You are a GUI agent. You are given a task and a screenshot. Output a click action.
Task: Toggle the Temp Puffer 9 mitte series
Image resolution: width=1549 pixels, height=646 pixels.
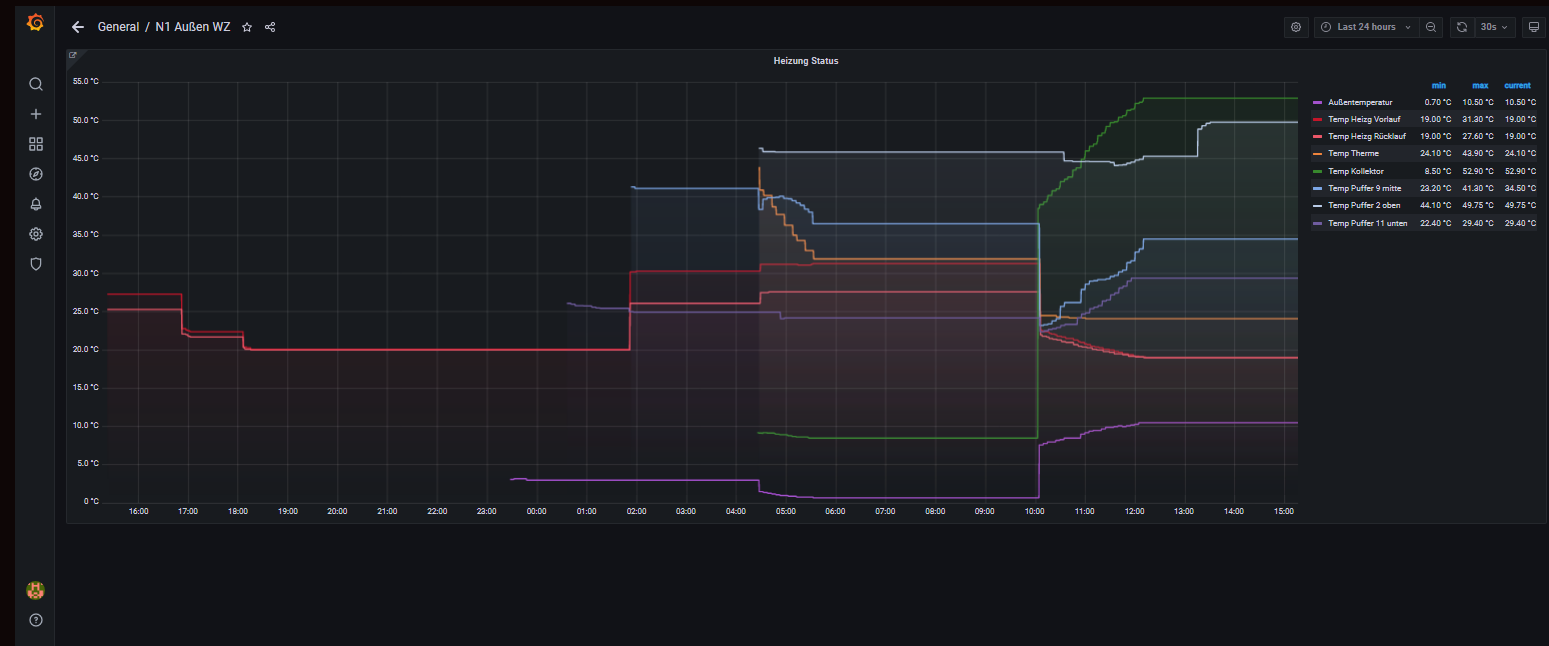(x=1364, y=188)
